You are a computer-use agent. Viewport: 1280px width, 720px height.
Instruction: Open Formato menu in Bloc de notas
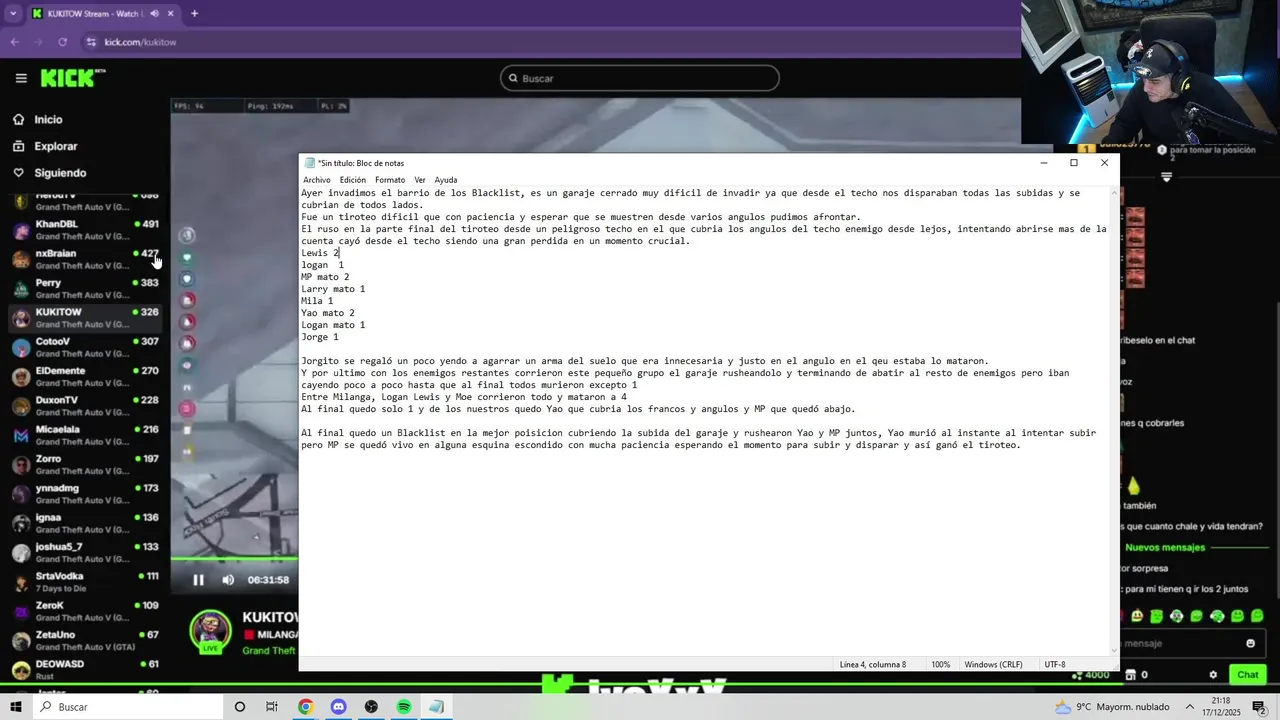coord(390,180)
